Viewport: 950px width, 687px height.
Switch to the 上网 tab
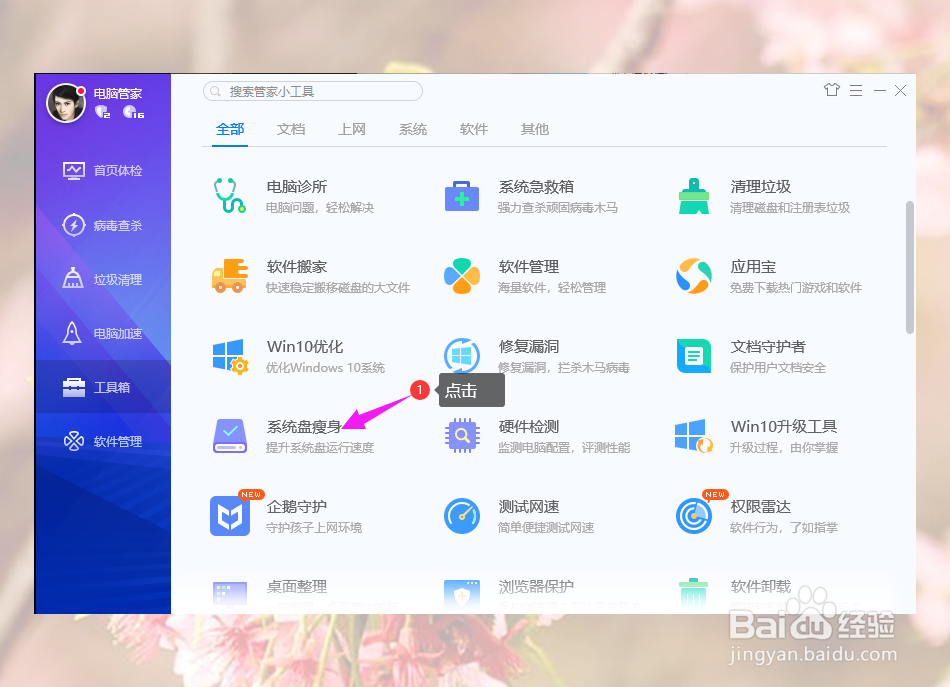click(x=352, y=129)
